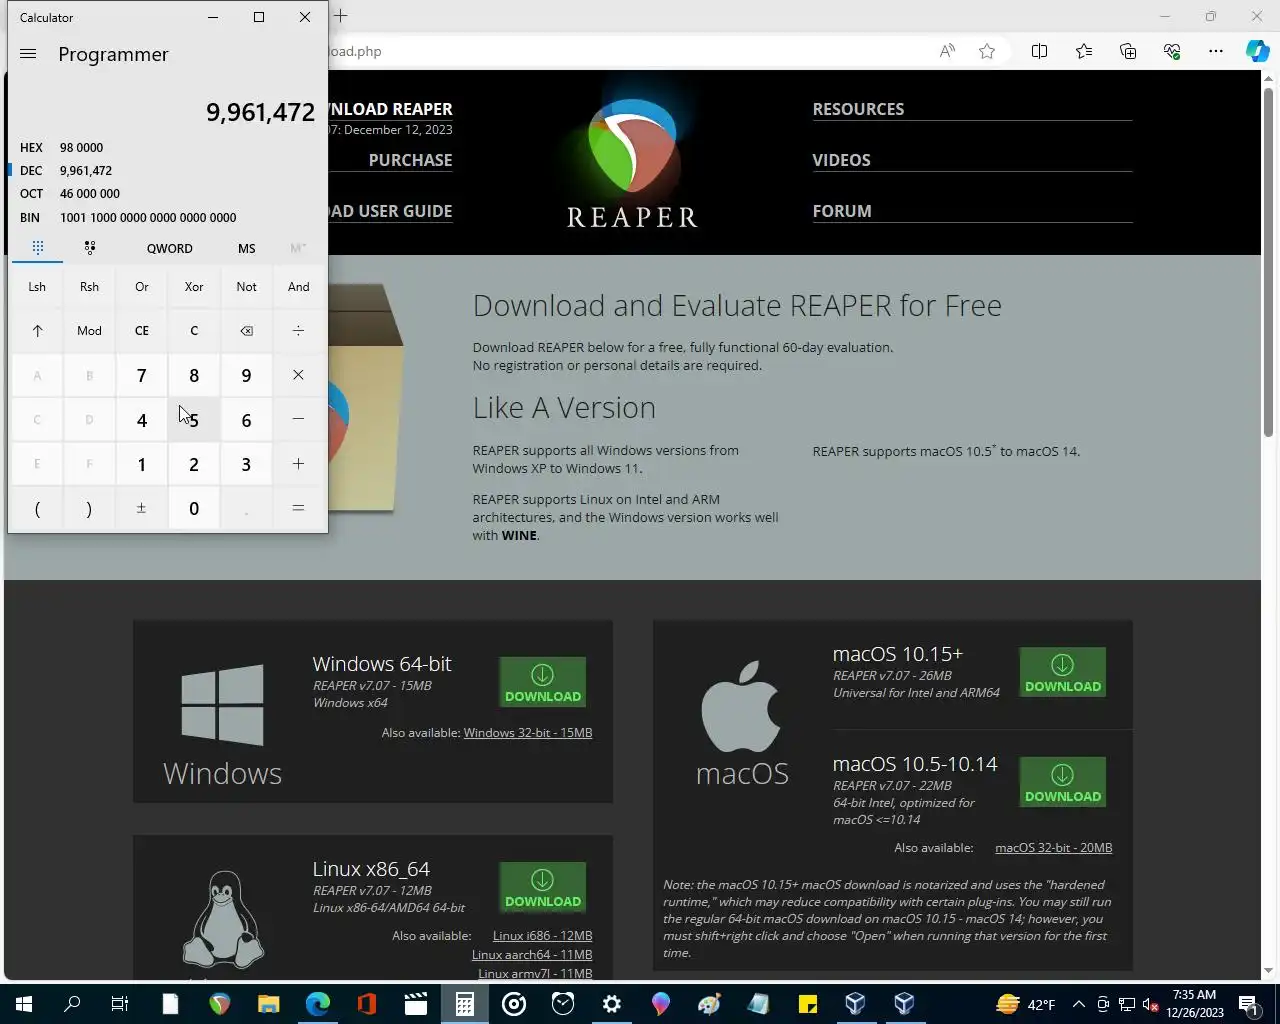Open the weather widget showing 42°F
This screenshot has height=1024, width=1280.
[x=1026, y=1004]
